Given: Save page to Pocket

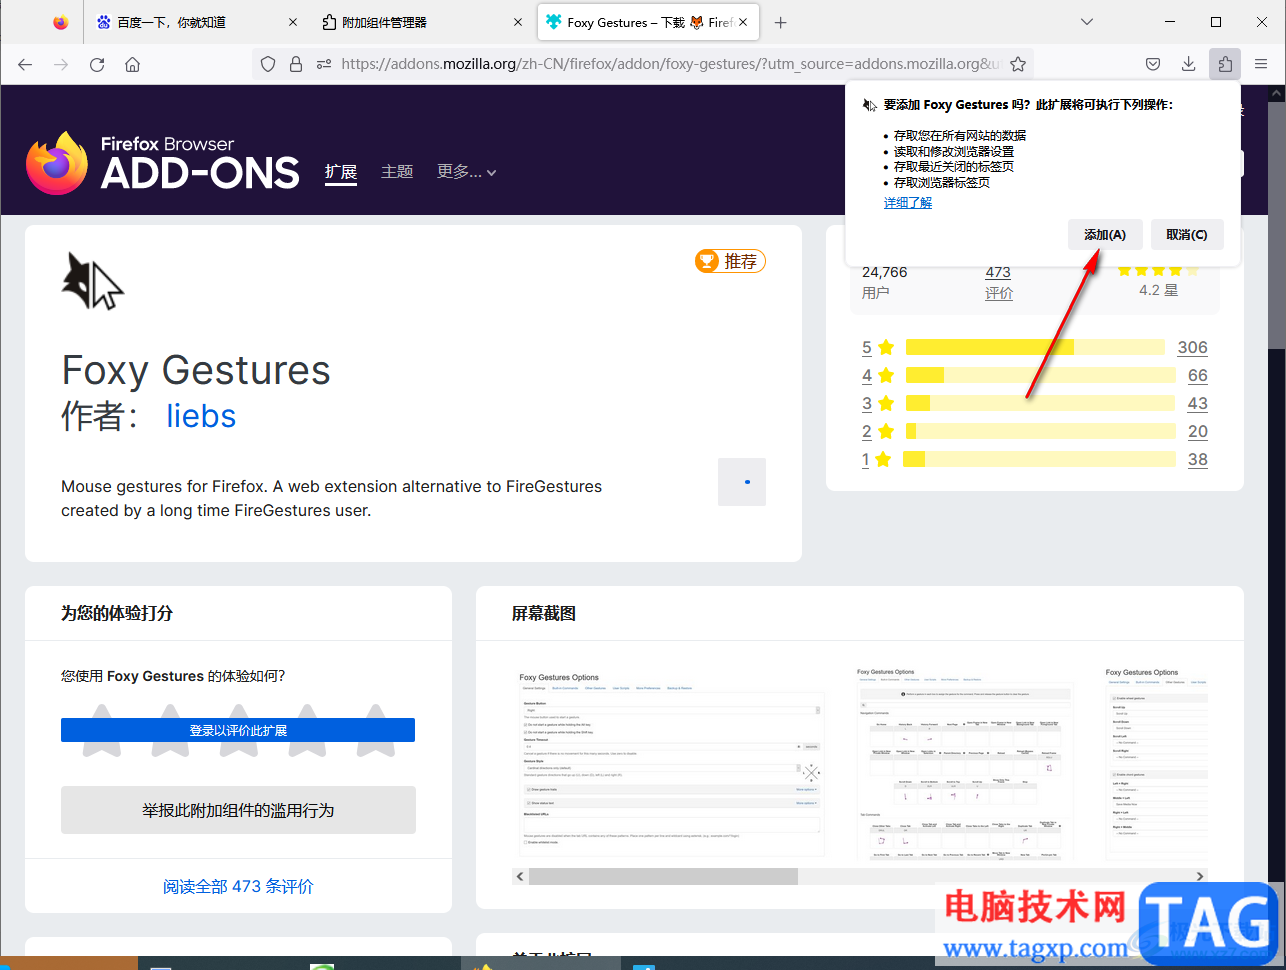Looking at the screenshot, I should [1153, 64].
